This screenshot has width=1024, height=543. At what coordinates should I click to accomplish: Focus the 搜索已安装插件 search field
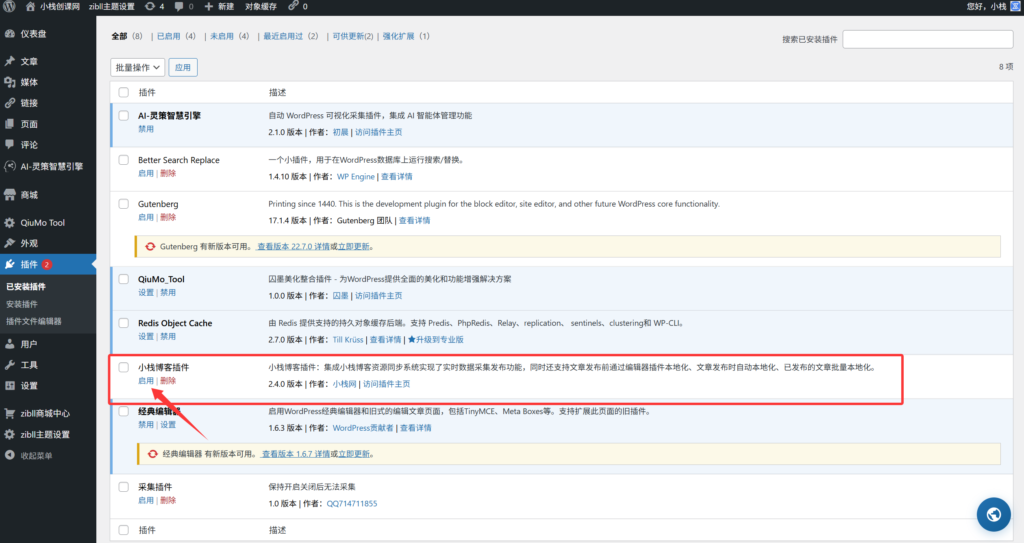tap(927, 39)
